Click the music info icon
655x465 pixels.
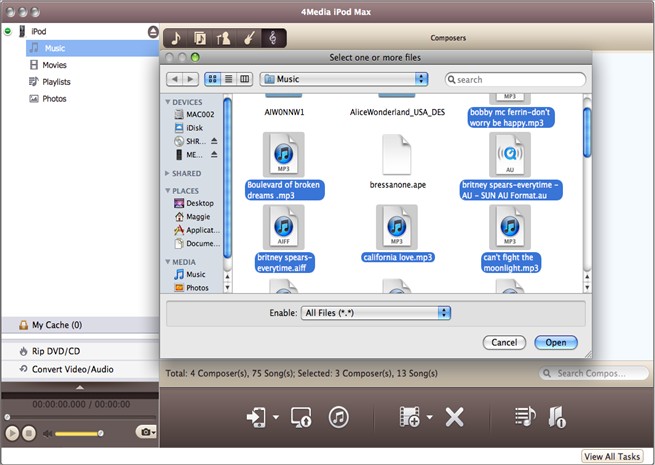tap(557, 417)
